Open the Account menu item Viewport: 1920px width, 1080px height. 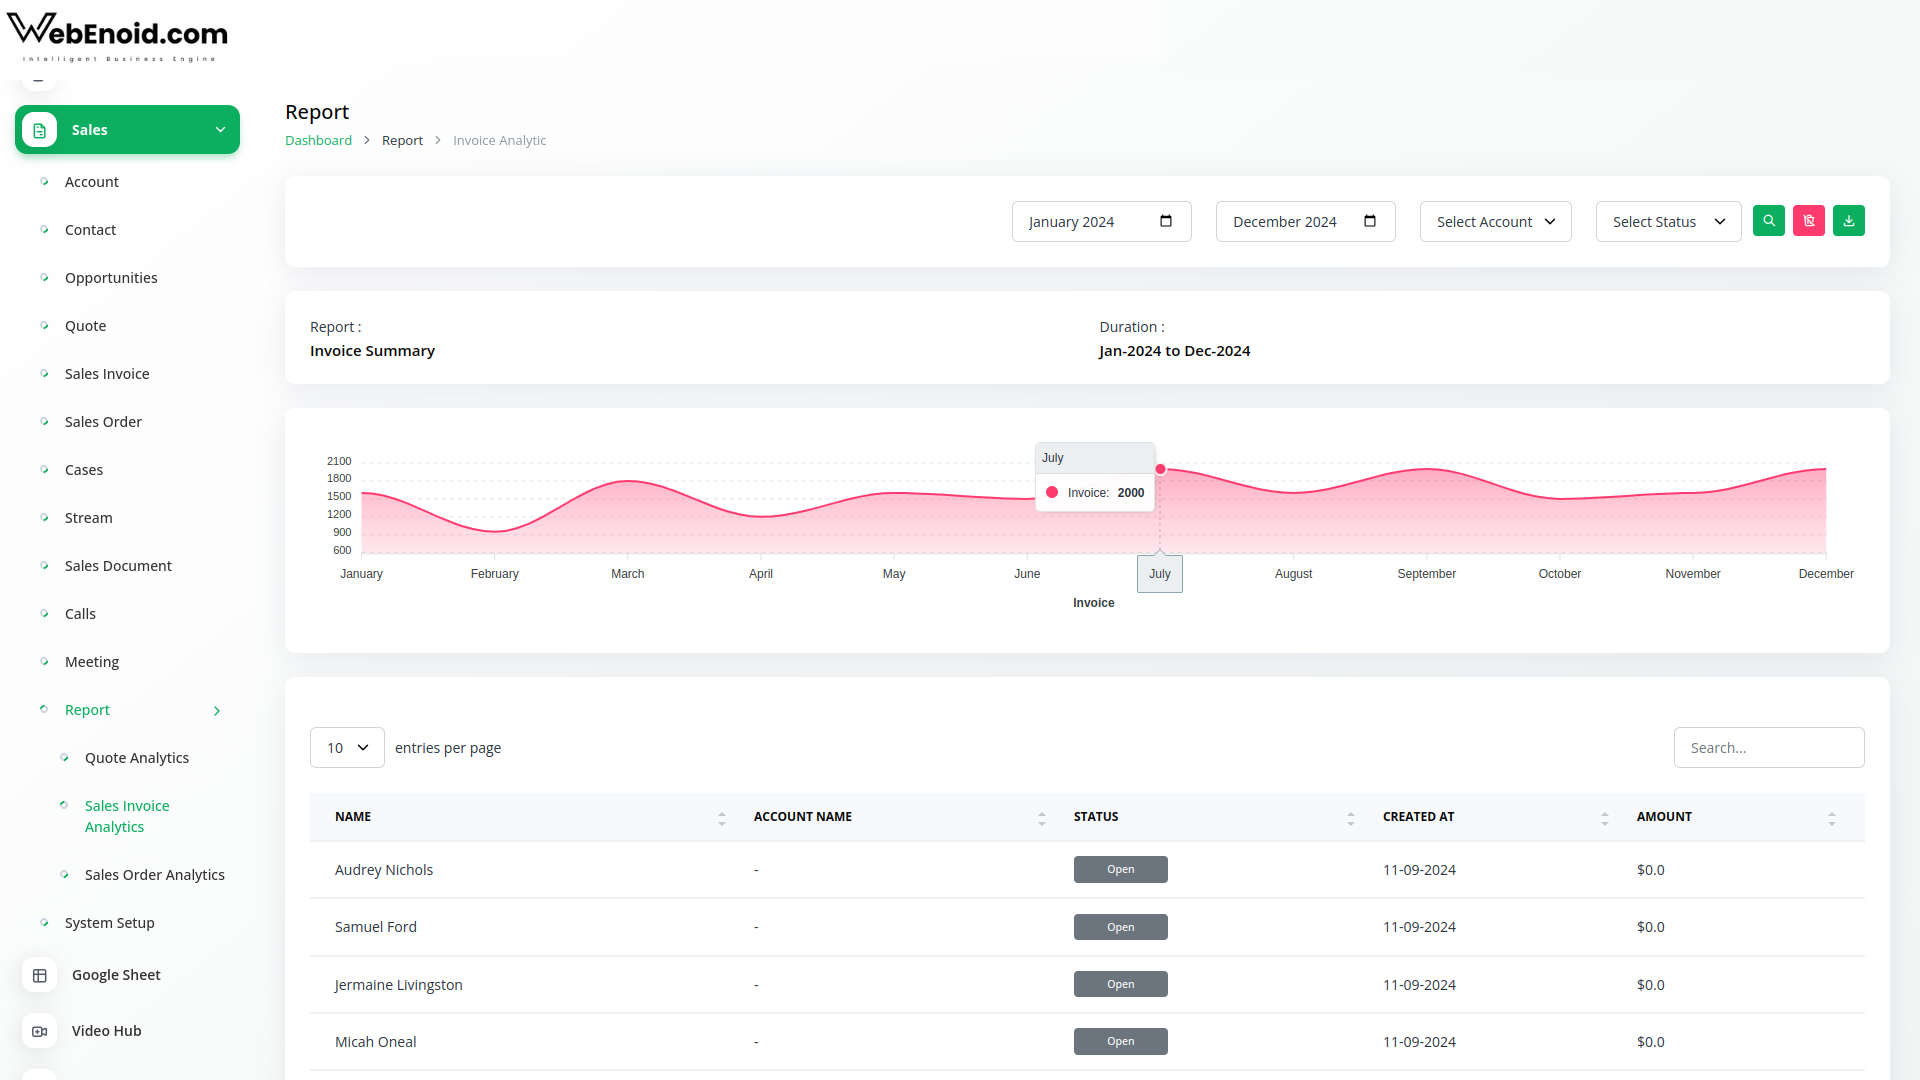92,182
